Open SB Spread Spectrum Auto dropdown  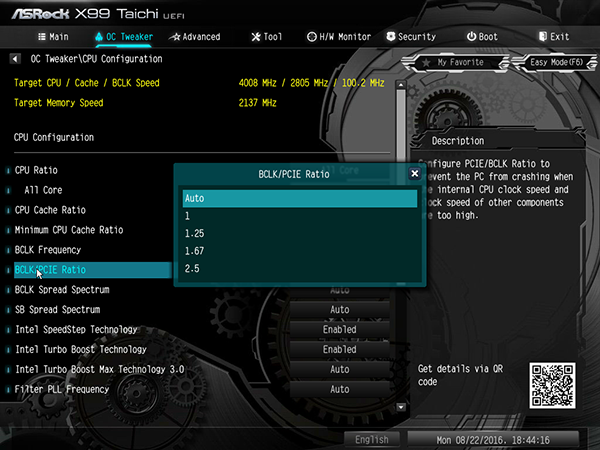tap(340, 310)
